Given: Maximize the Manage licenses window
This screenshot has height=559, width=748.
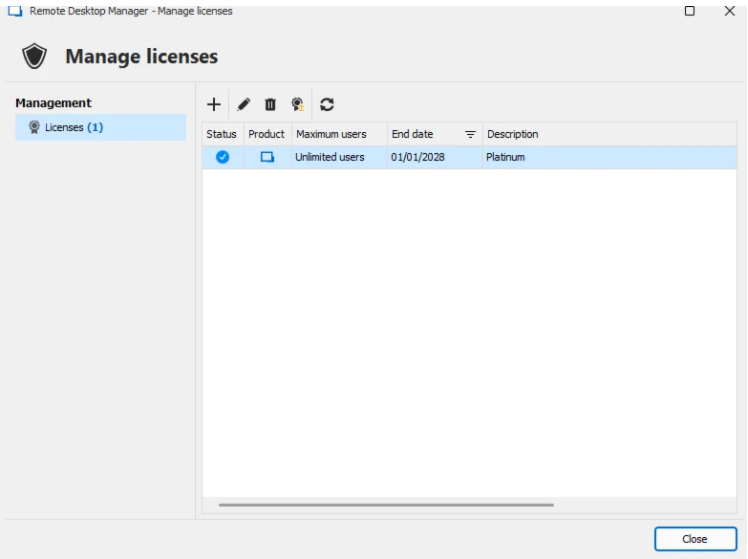Looking at the screenshot, I should [690, 11].
